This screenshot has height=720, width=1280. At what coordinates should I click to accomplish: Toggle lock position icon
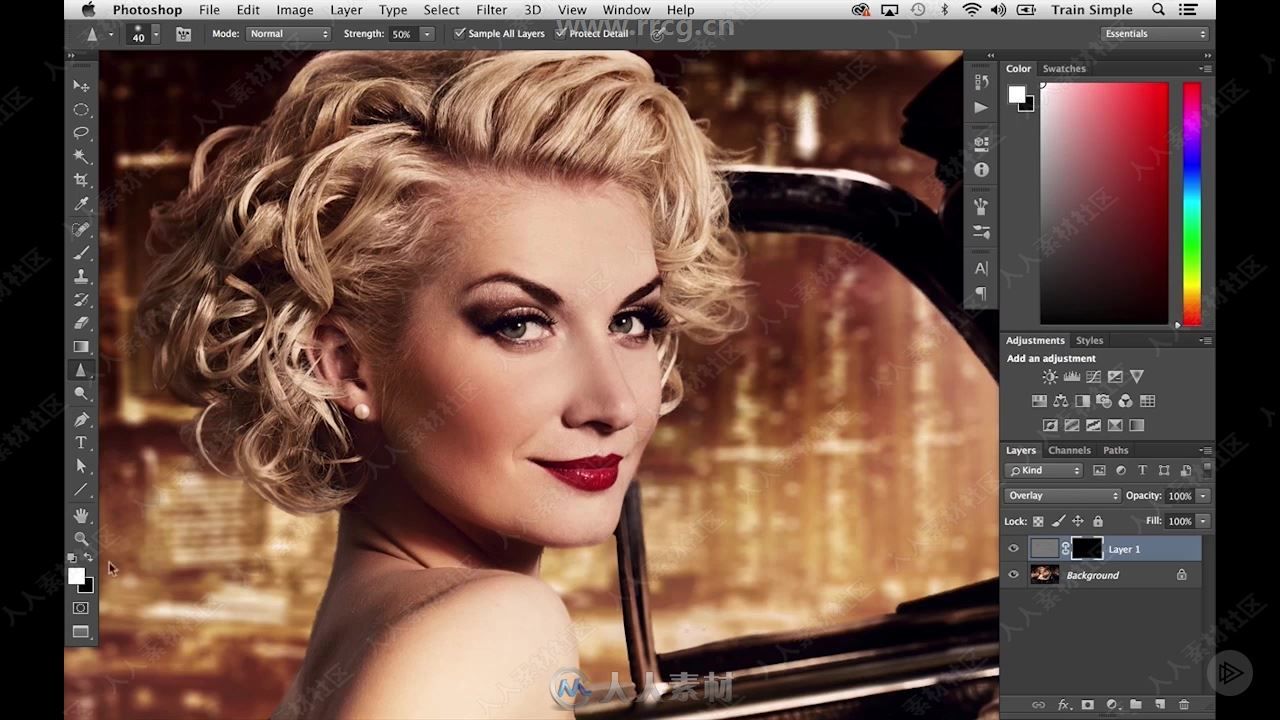1078,521
